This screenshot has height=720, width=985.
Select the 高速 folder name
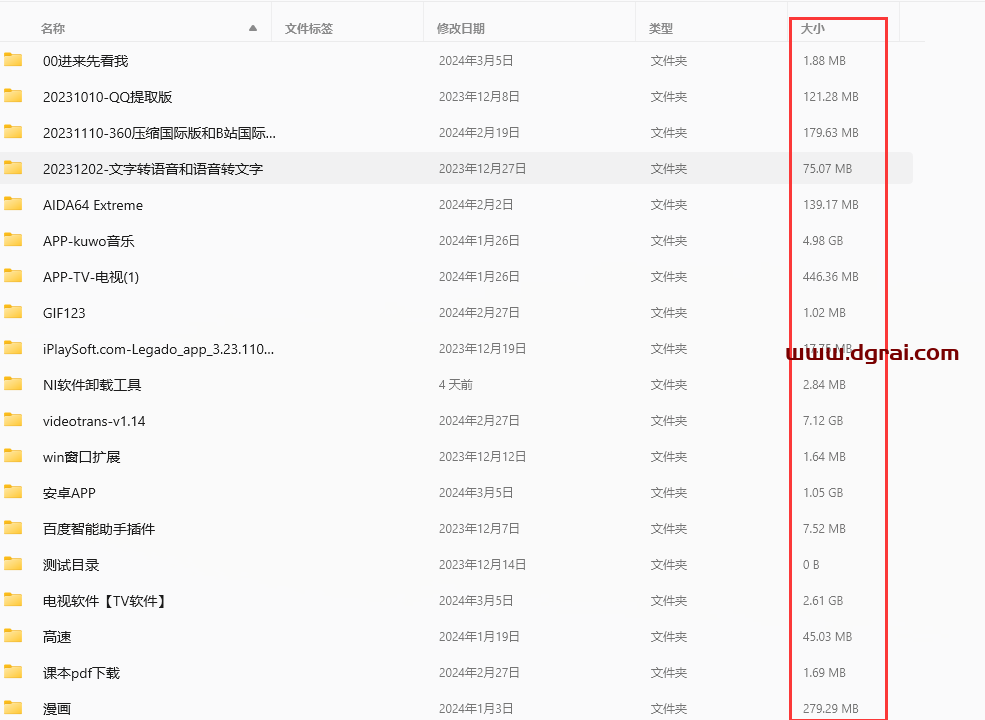[57, 637]
